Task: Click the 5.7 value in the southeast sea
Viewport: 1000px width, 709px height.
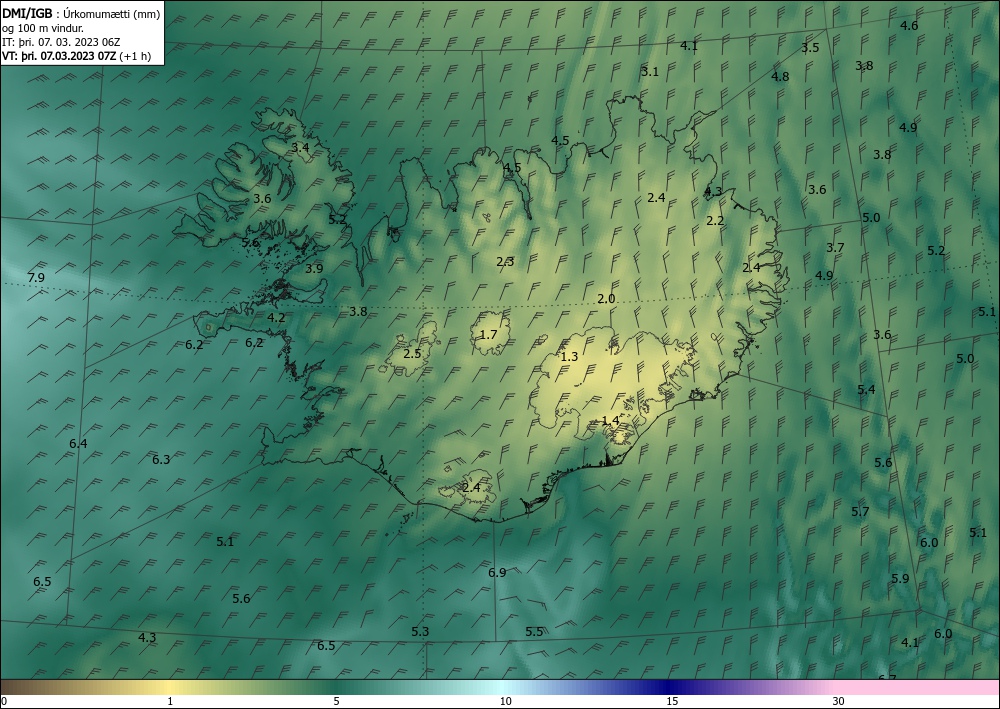Action: 860,511
